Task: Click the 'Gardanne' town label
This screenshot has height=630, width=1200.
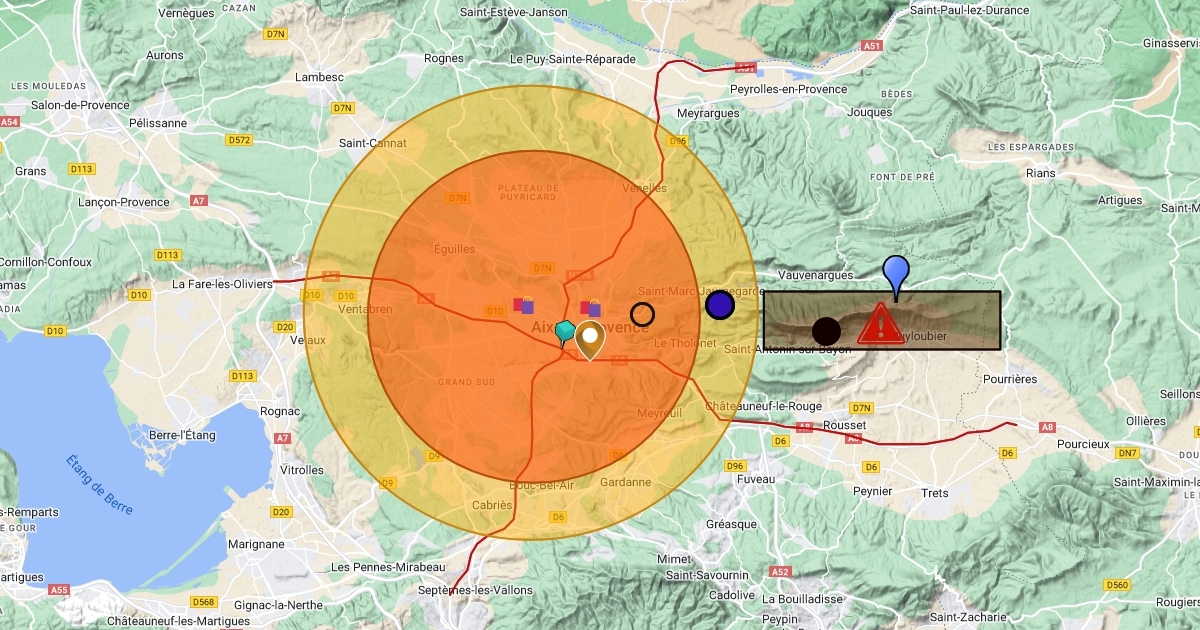Action: point(626,482)
